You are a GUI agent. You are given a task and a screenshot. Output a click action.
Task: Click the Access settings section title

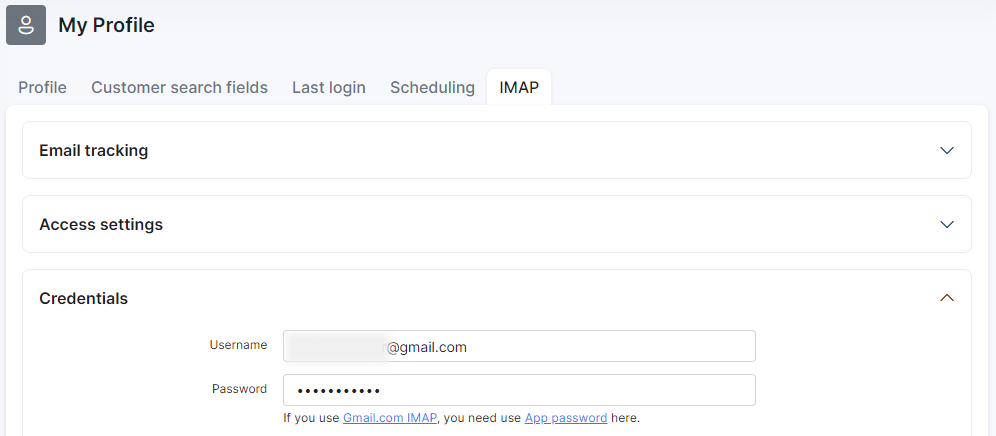tap(101, 224)
